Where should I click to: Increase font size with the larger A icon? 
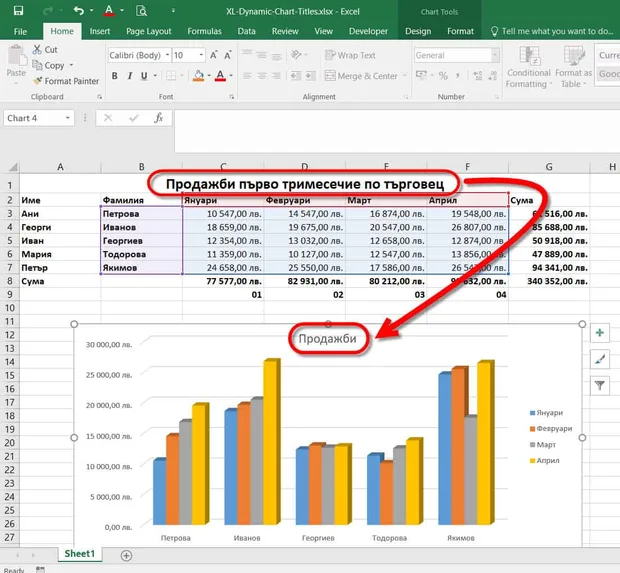214,55
